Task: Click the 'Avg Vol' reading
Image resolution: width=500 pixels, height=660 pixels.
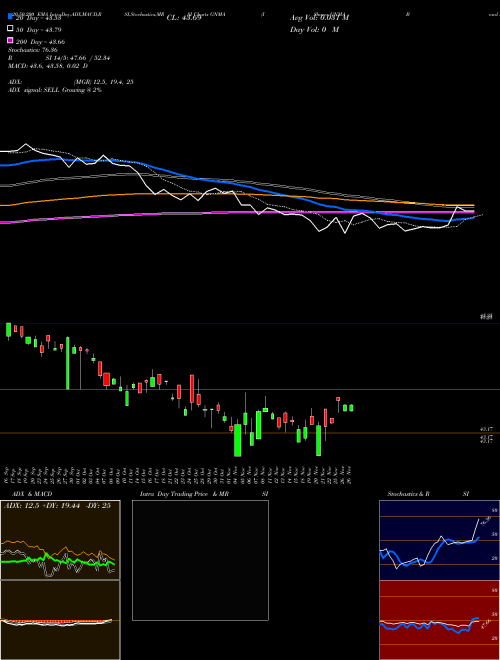Action: pos(319,18)
